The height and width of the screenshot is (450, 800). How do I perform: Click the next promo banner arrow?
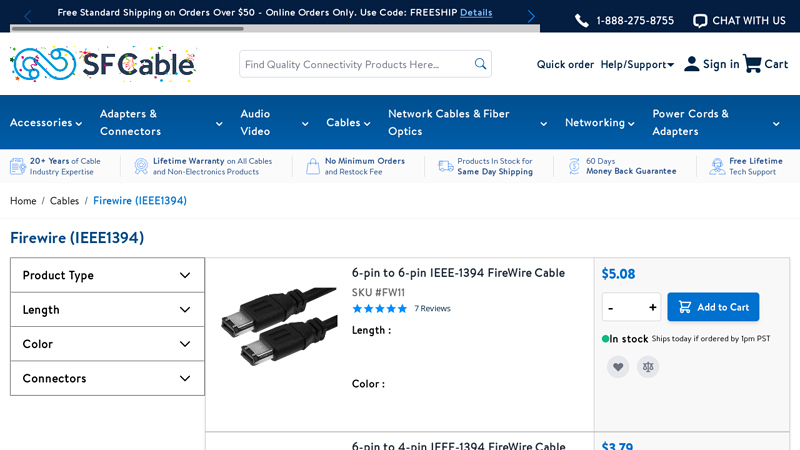pos(531,16)
